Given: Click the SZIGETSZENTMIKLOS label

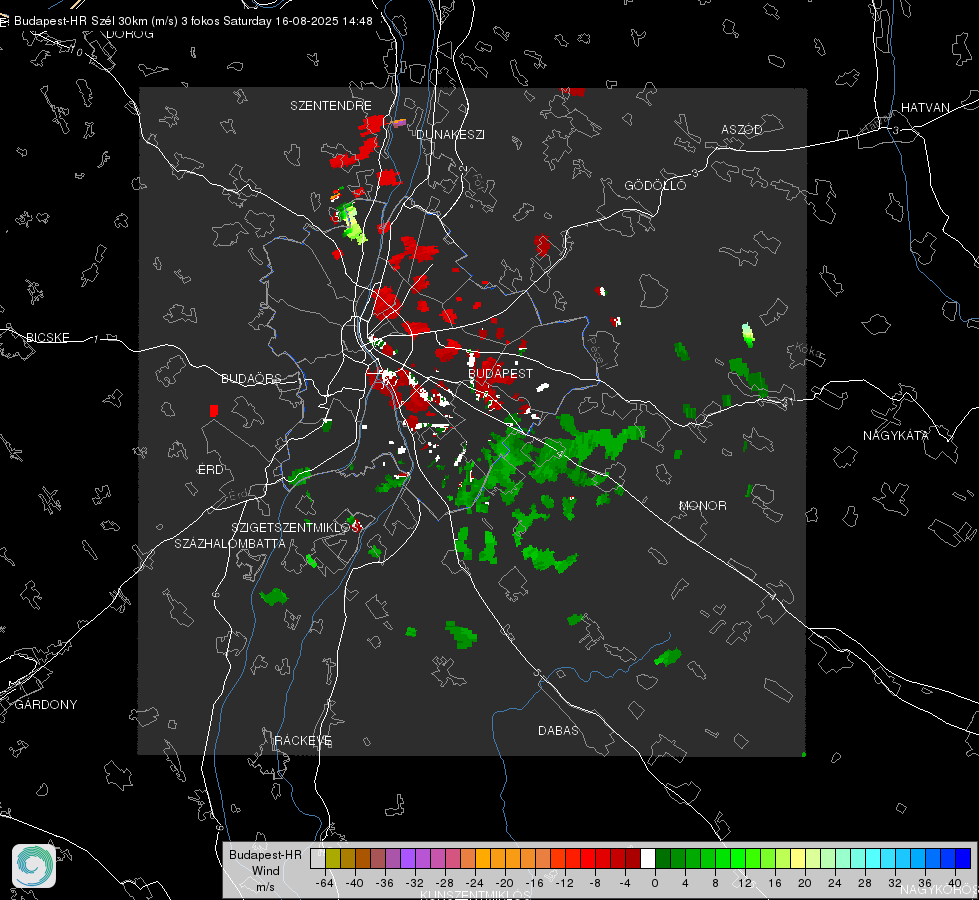Looking at the screenshot, I should coord(296,528).
